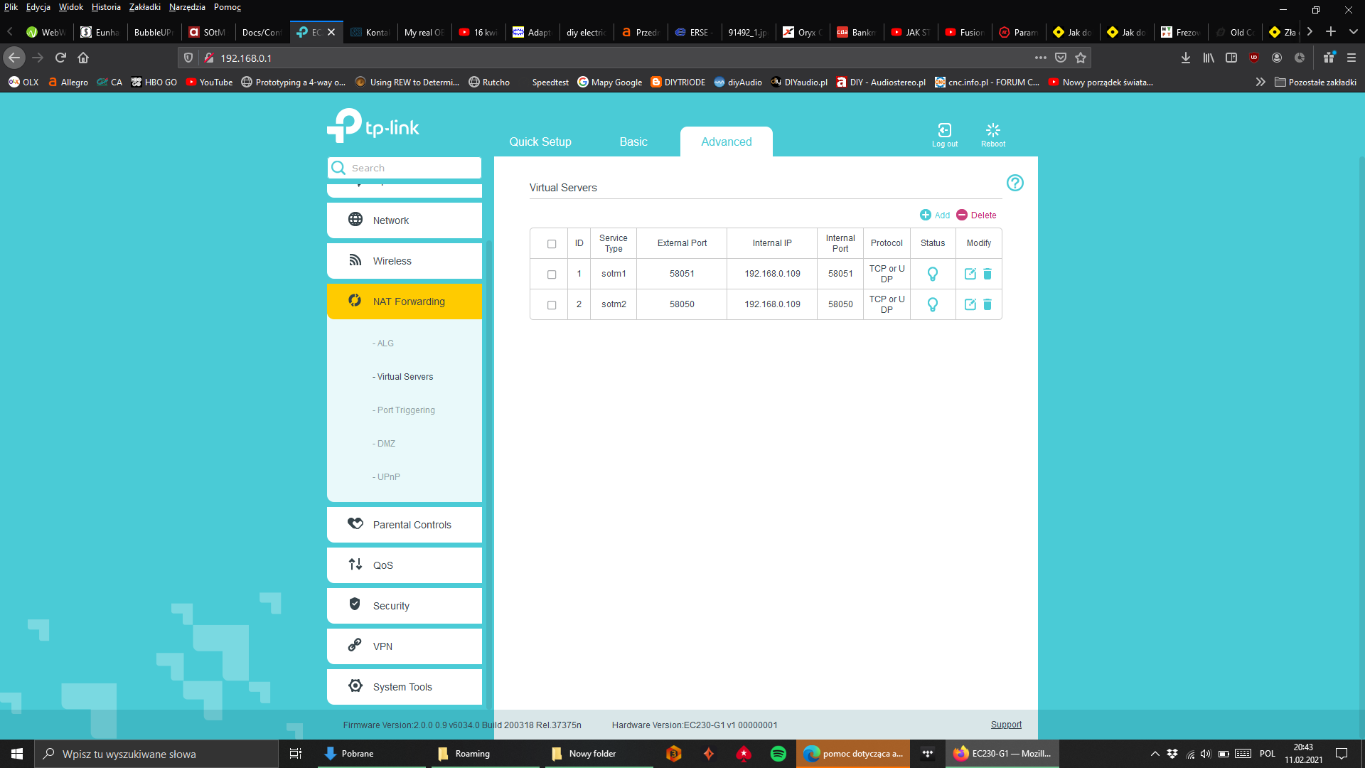
Task: Open the Network sidebar section
Action: (404, 220)
